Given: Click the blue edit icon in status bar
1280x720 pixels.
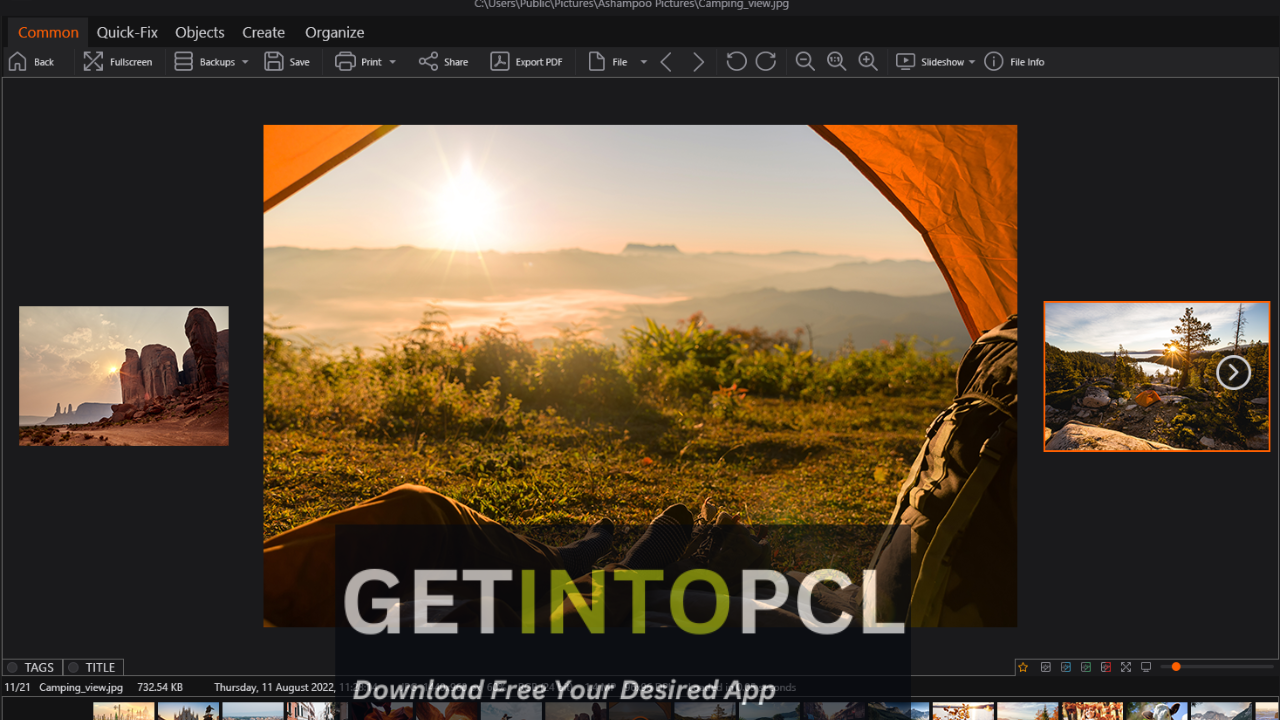Looking at the screenshot, I should (1066, 667).
